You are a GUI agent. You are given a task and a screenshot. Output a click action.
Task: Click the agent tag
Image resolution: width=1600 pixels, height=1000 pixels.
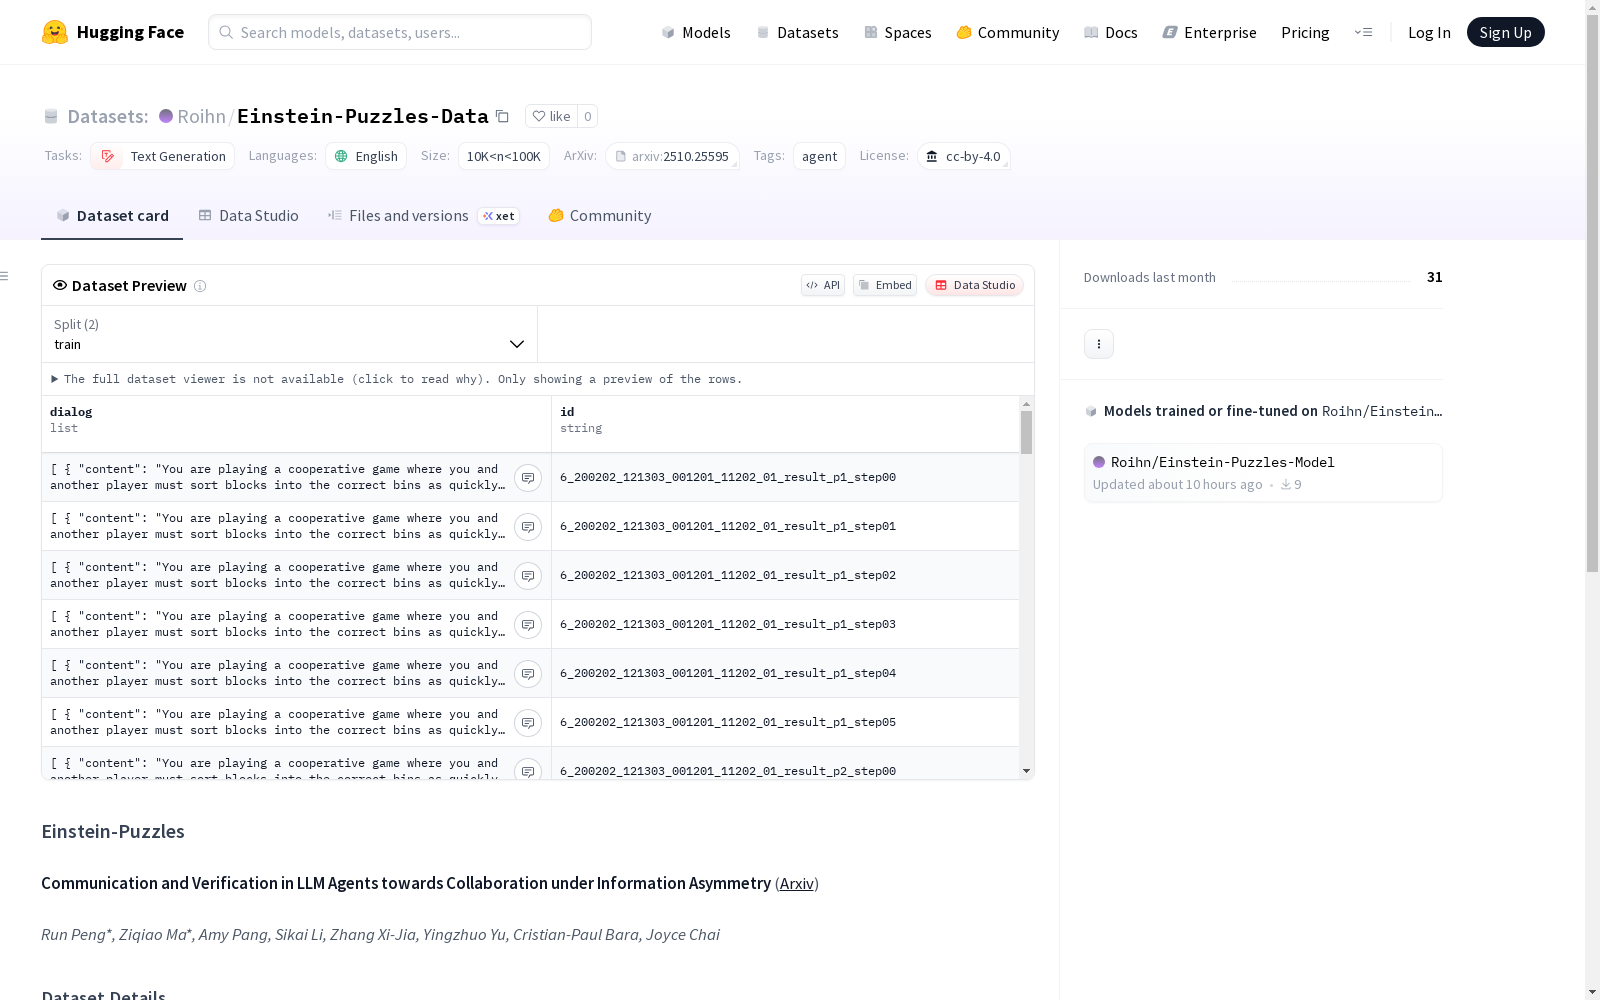coord(819,156)
